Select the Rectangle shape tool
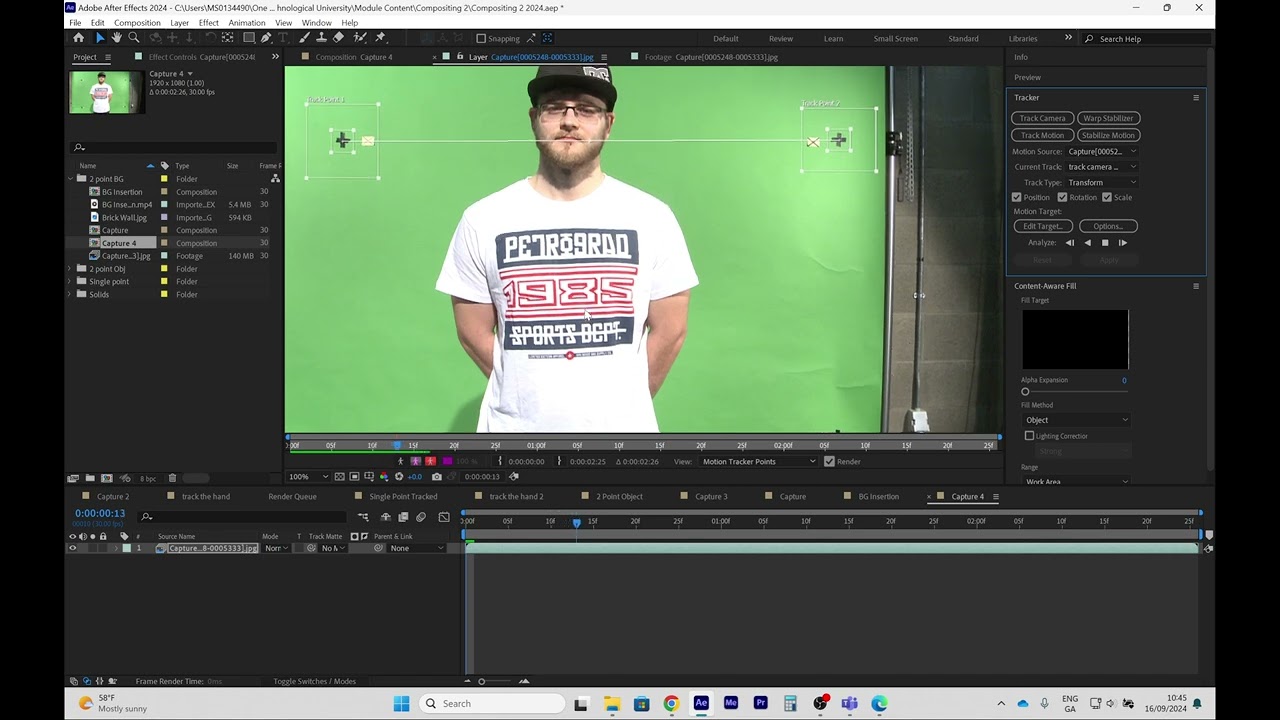This screenshot has width=1280, height=720. [249, 38]
